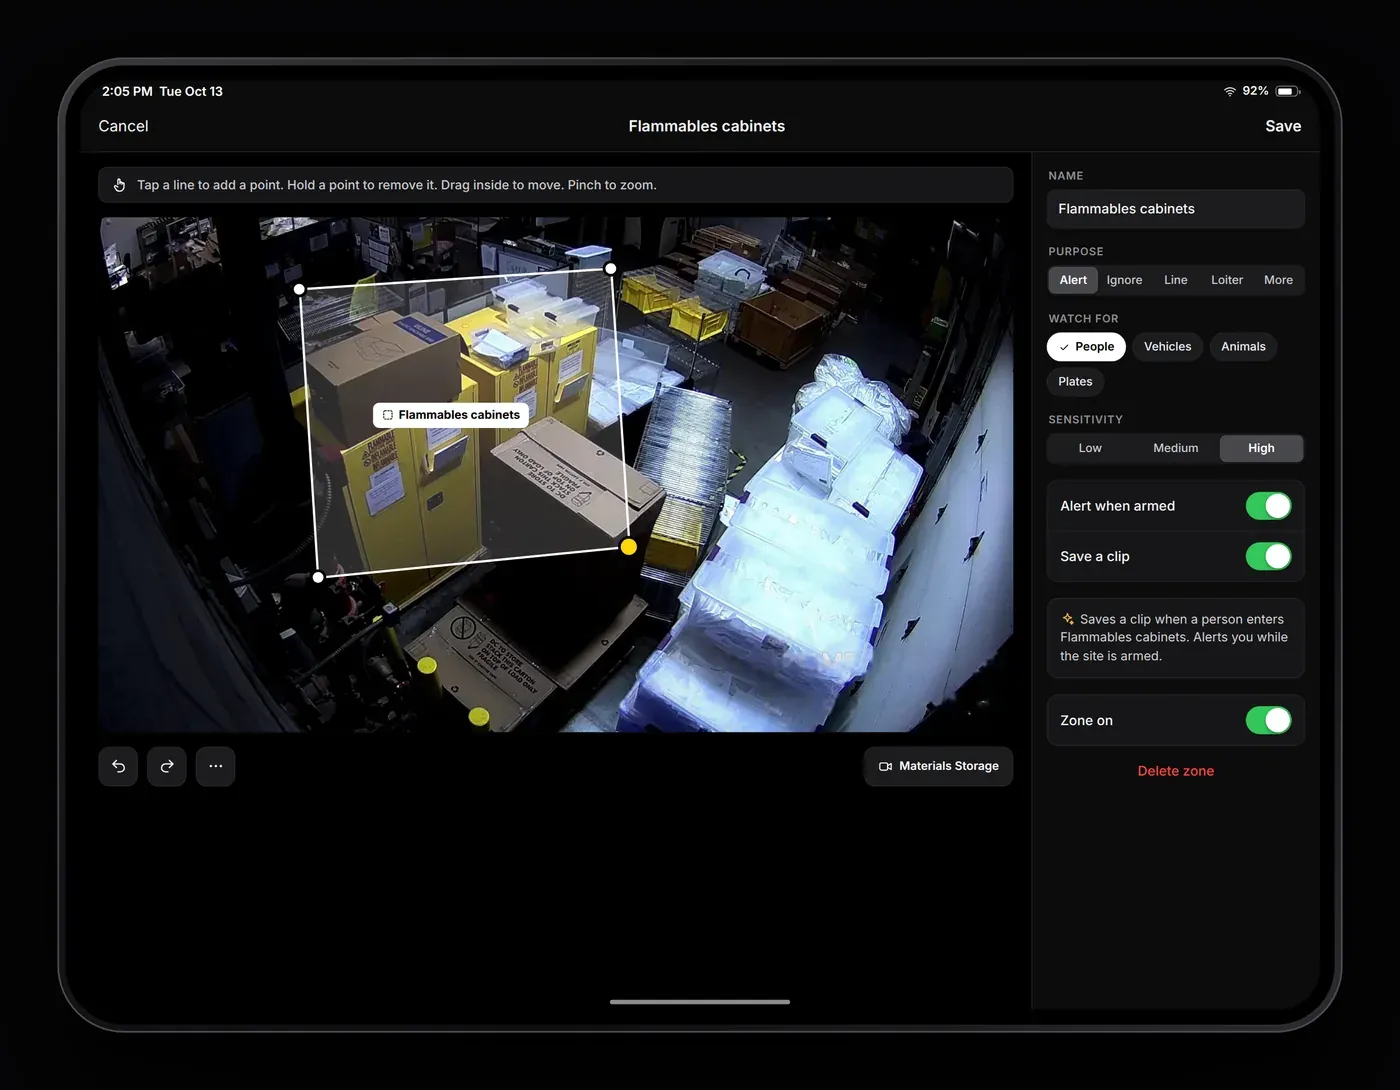Image resolution: width=1400 pixels, height=1090 pixels.
Task: Click the zone name input field
Action: click(x=1176, y=209)
